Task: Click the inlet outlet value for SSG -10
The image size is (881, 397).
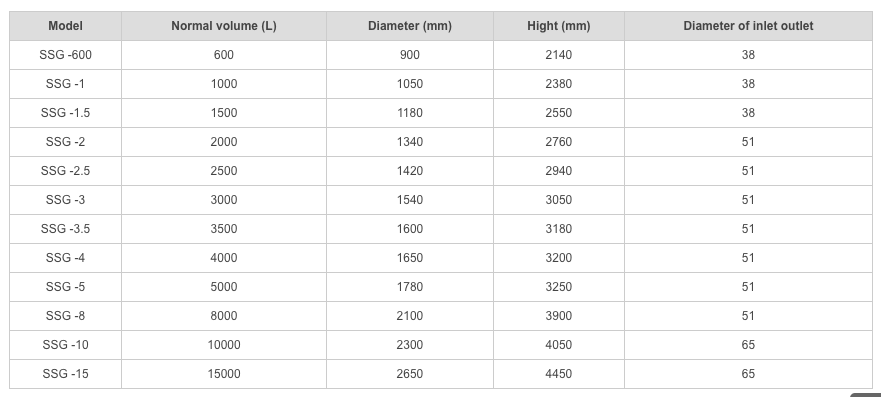Action: click(x=748, y=345)
